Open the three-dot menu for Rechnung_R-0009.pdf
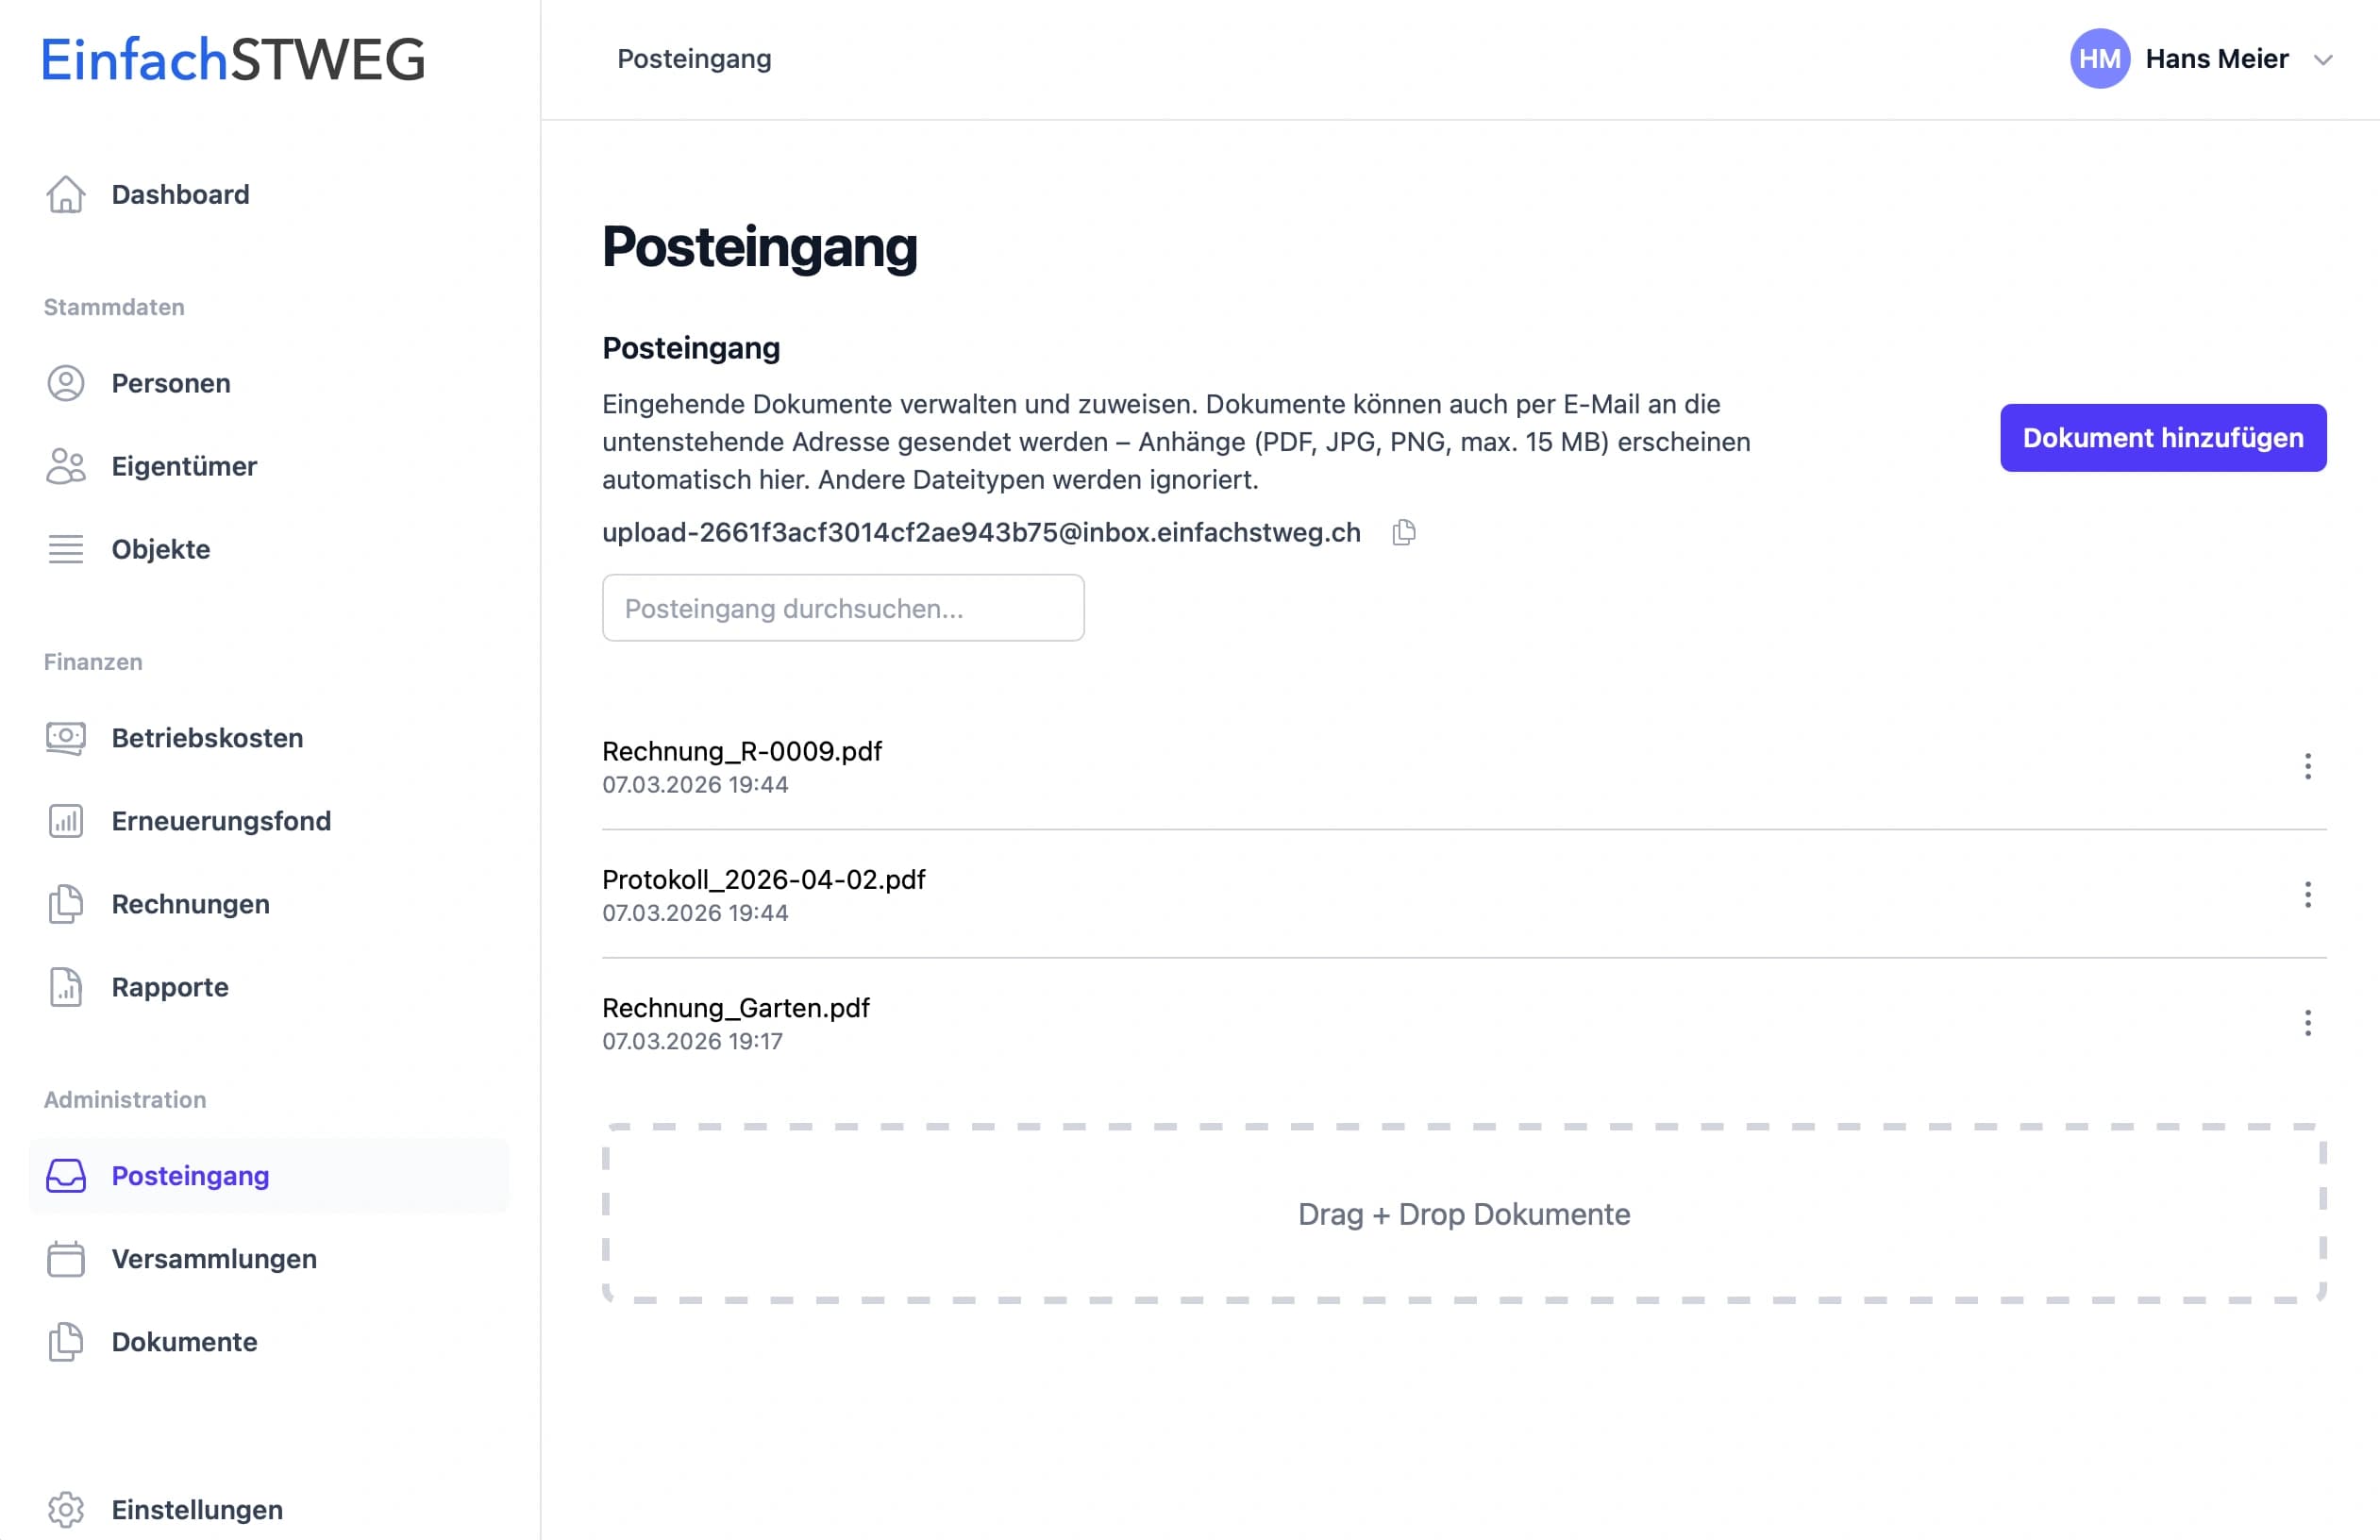Image resolution: width=2380 pixels, height=1540 pixels. click(x=2308, y=766)
